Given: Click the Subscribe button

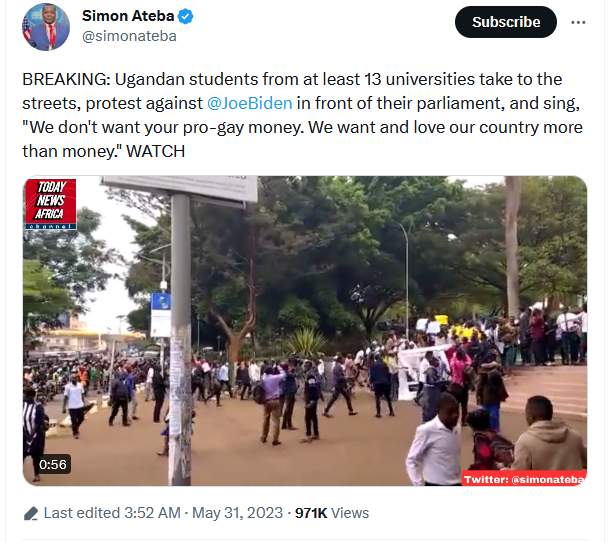Looking at the screenshot, I should pyautogui.click(x=506, y=22).
